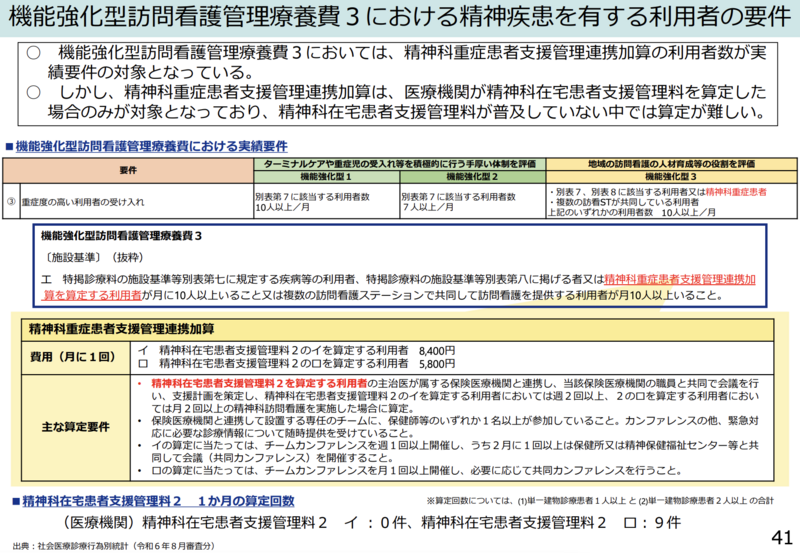The height and width of the screenshot is (553, 800).
Task: Click red 精神科重症患者 text in the table
Action: click(736, 191)
